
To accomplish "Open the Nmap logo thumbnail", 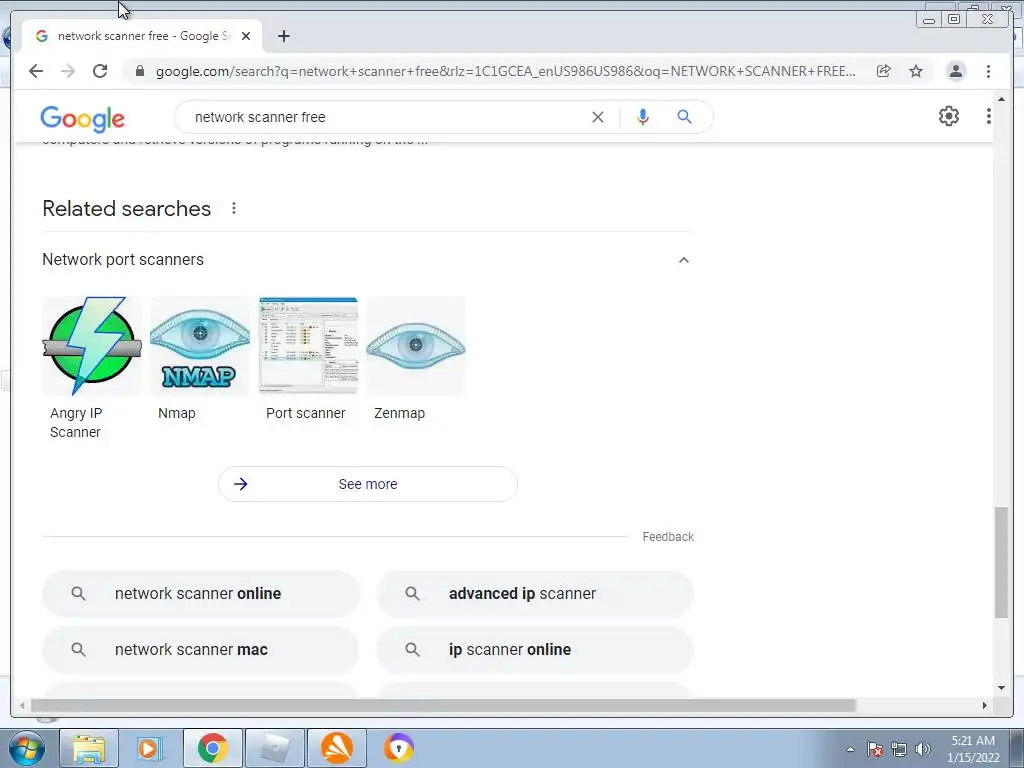I will pos(200,346).
